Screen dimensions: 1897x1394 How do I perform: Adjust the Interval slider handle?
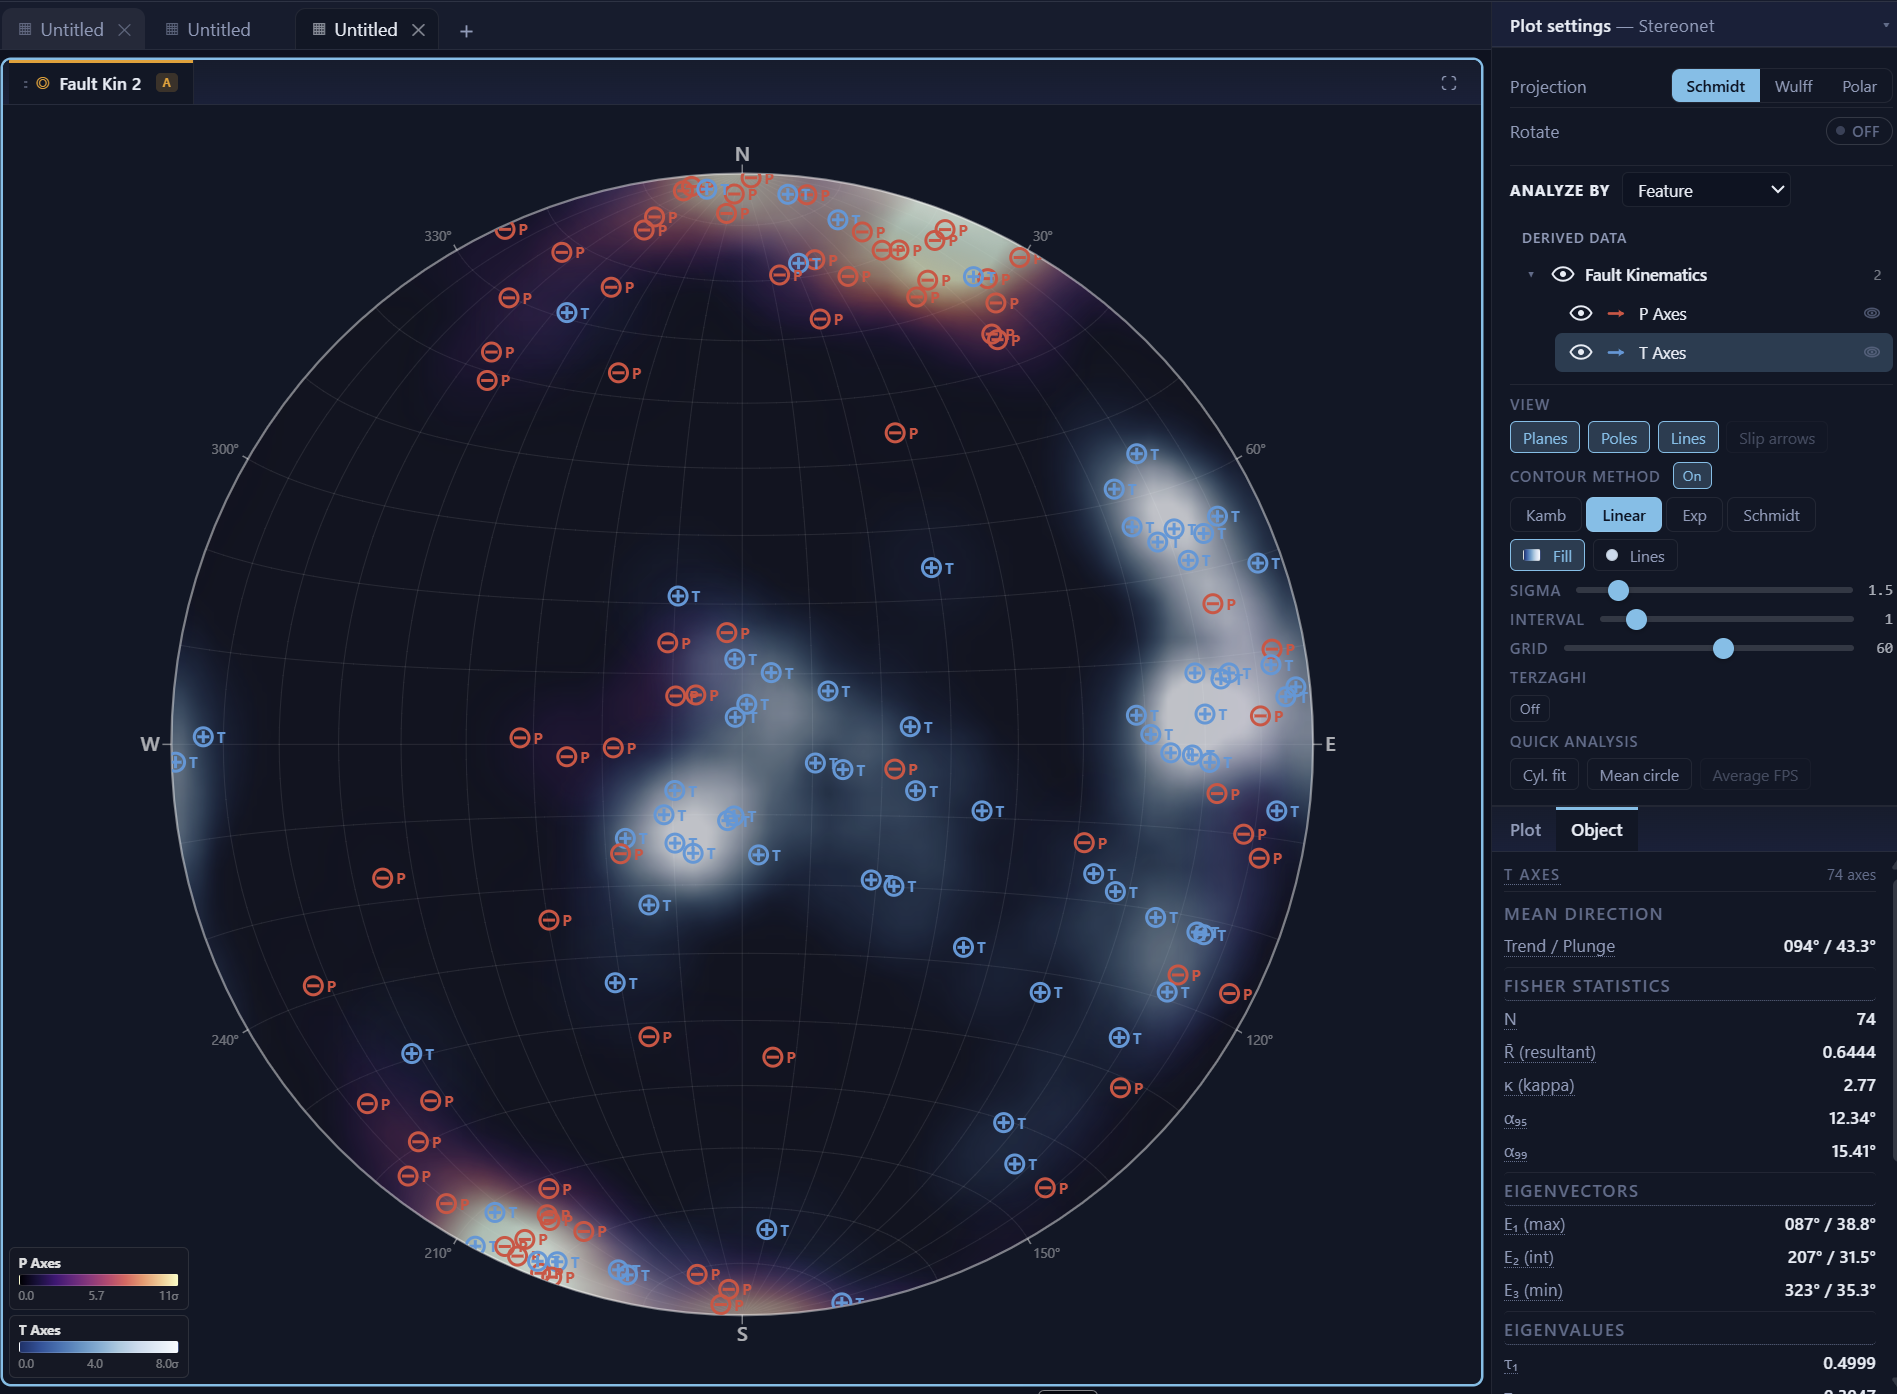[x=1636, y=619]
